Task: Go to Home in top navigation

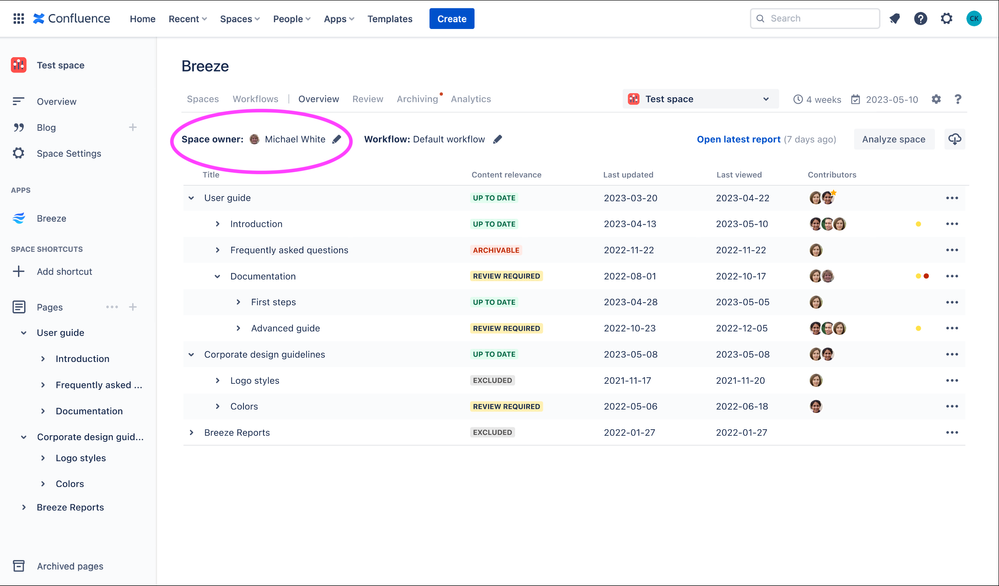Action: tap(143, 19)
